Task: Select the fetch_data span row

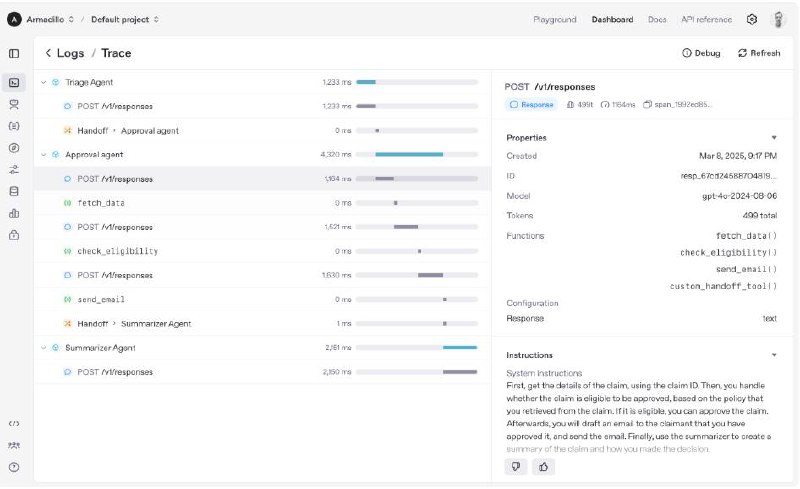Action: [262, 203]
